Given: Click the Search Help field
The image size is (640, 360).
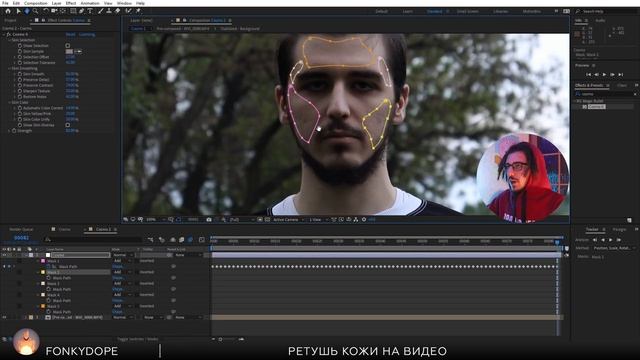Looking at the screenshot, I should [x=607, y=11].
